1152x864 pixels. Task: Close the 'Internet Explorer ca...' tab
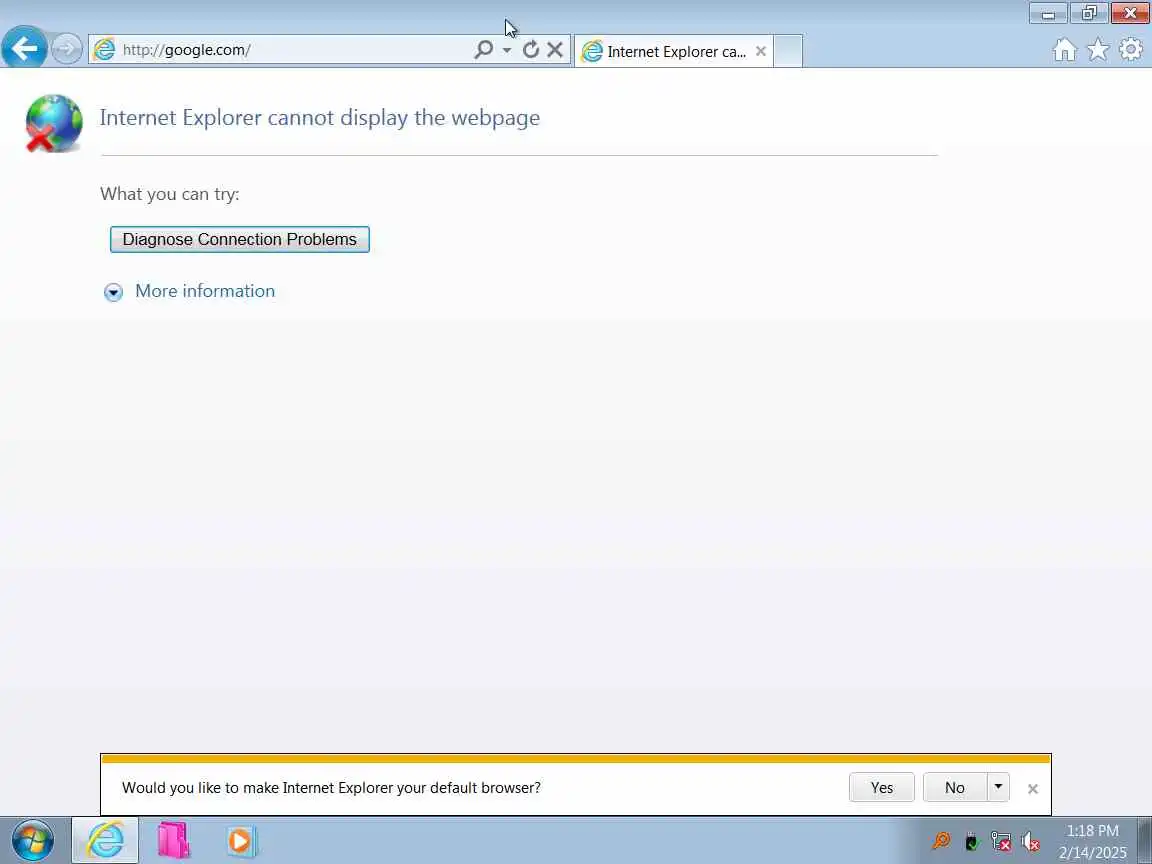760,51
